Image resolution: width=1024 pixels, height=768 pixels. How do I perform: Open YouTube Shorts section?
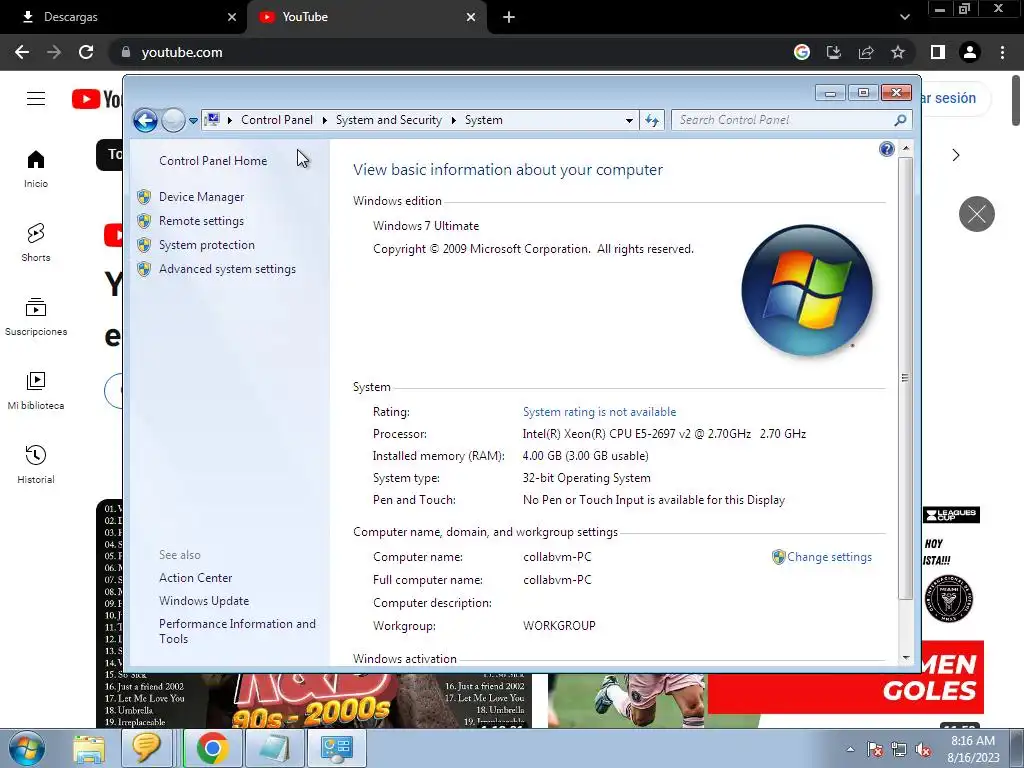click(36, 242)
